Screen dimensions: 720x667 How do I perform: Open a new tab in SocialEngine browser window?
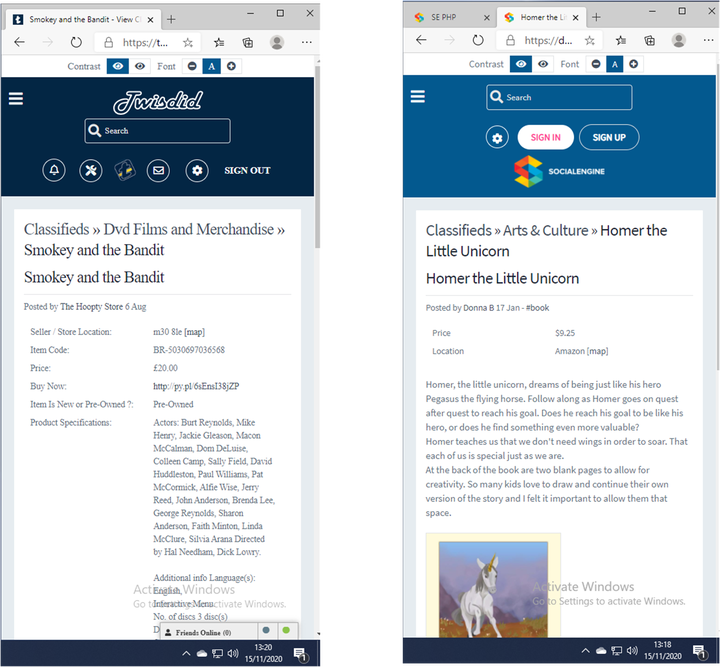click(x=596, y=17)
